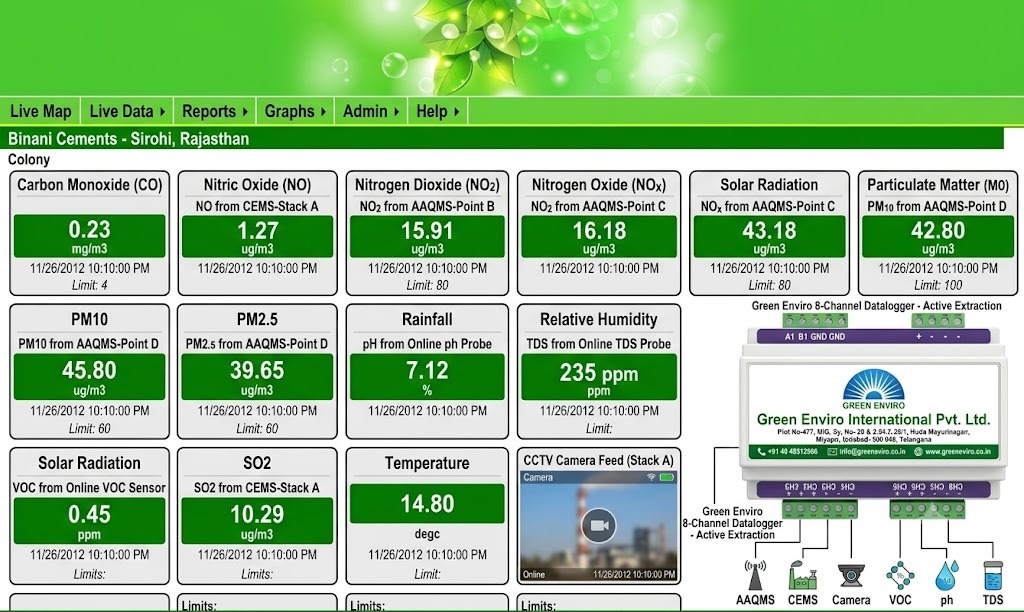Select the Nitric Oxide 1.27 ug/m3 value
This screenshot has height=612, width=1024.
click(x=257, y=236)
